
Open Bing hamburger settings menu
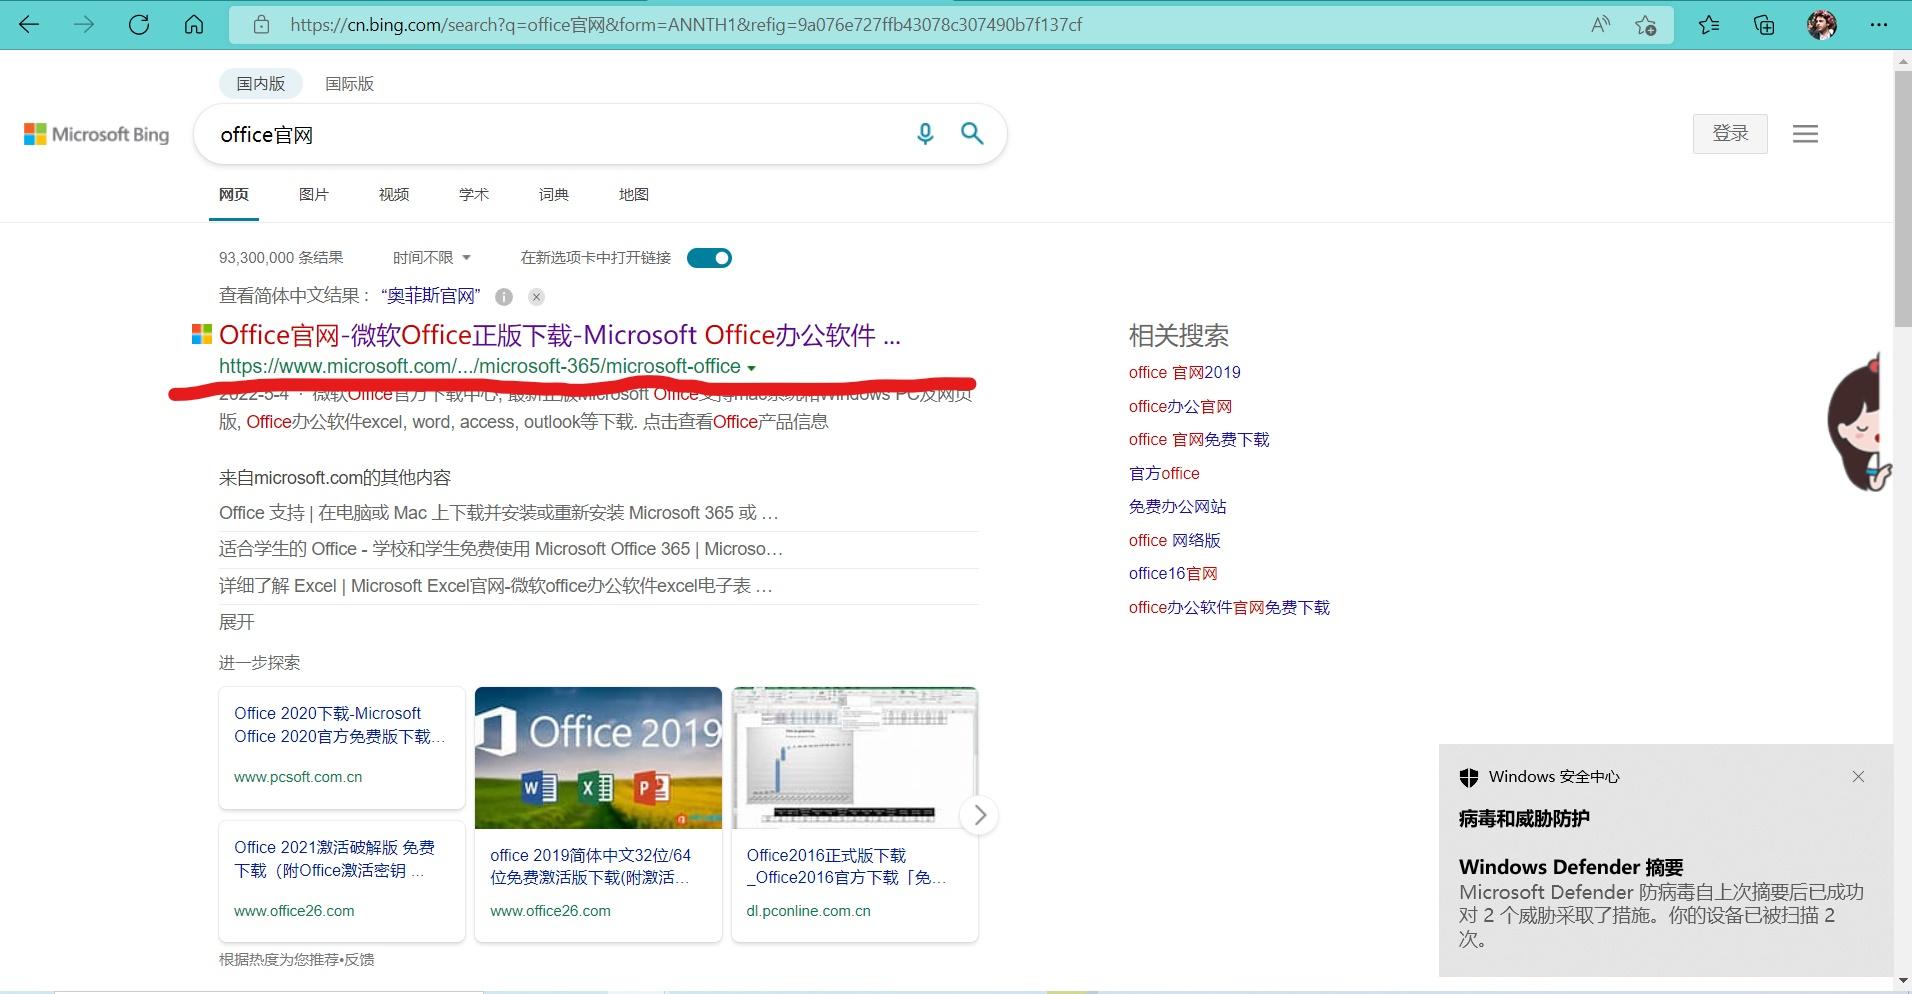[x=1805, y=134]
